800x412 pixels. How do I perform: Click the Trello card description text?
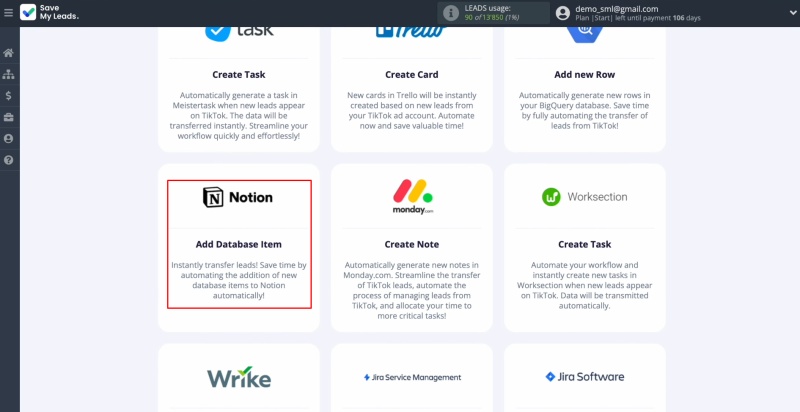tap(412, 110)
